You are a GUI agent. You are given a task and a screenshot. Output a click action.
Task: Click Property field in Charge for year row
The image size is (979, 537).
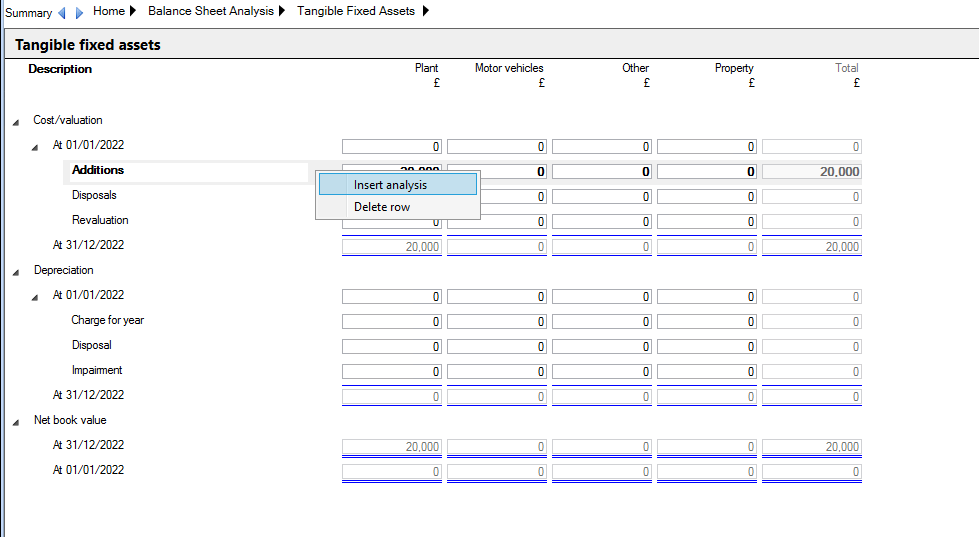pos(707,322)
